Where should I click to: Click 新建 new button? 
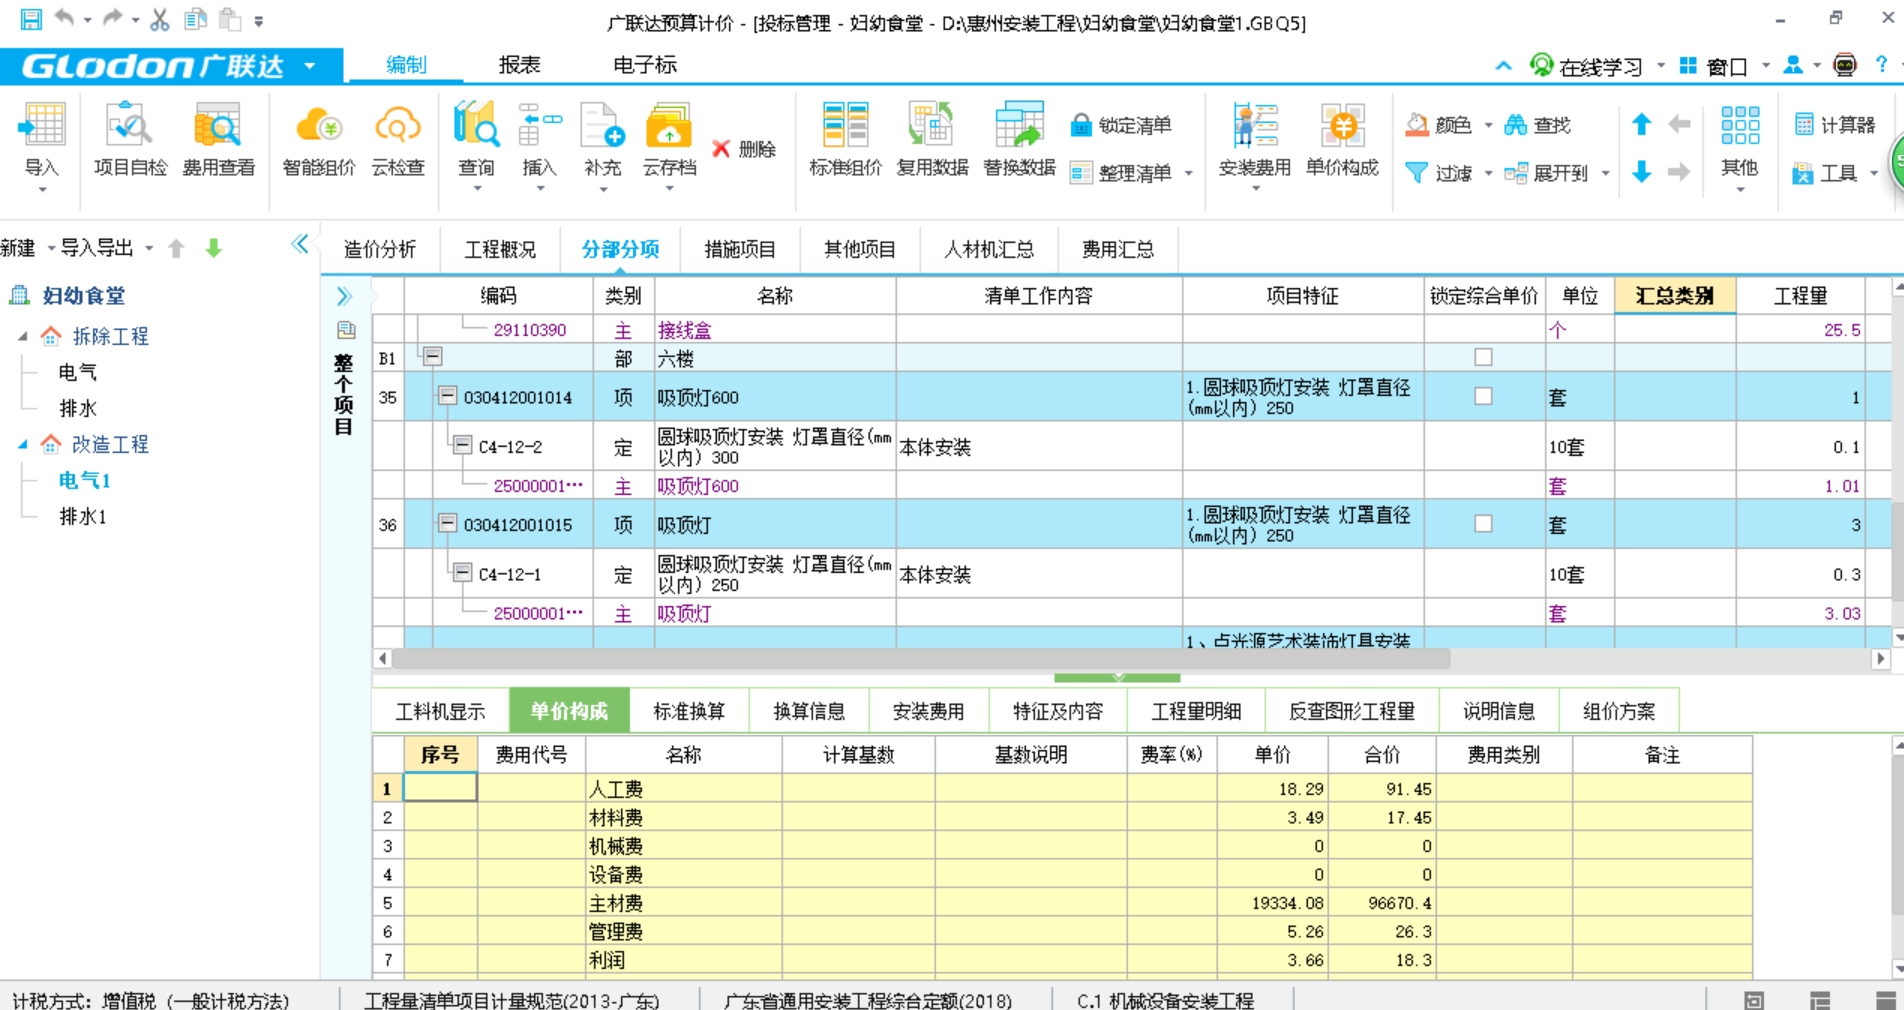[18, 248]
